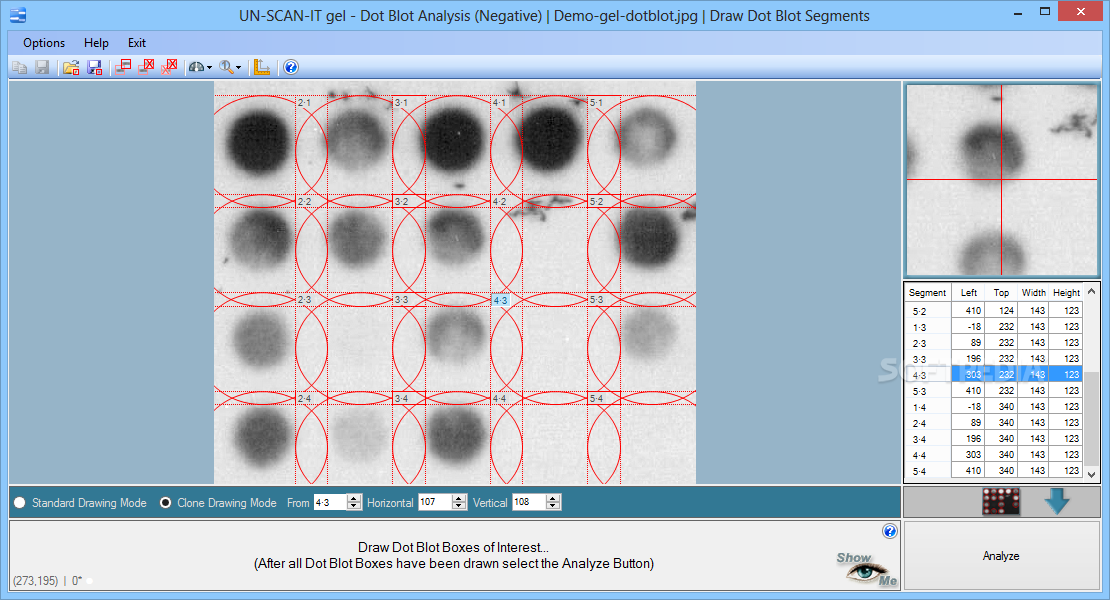Click the ruler calibration icon
The height and width of the screenshot is (600, 1110).
tap(262, 67)
